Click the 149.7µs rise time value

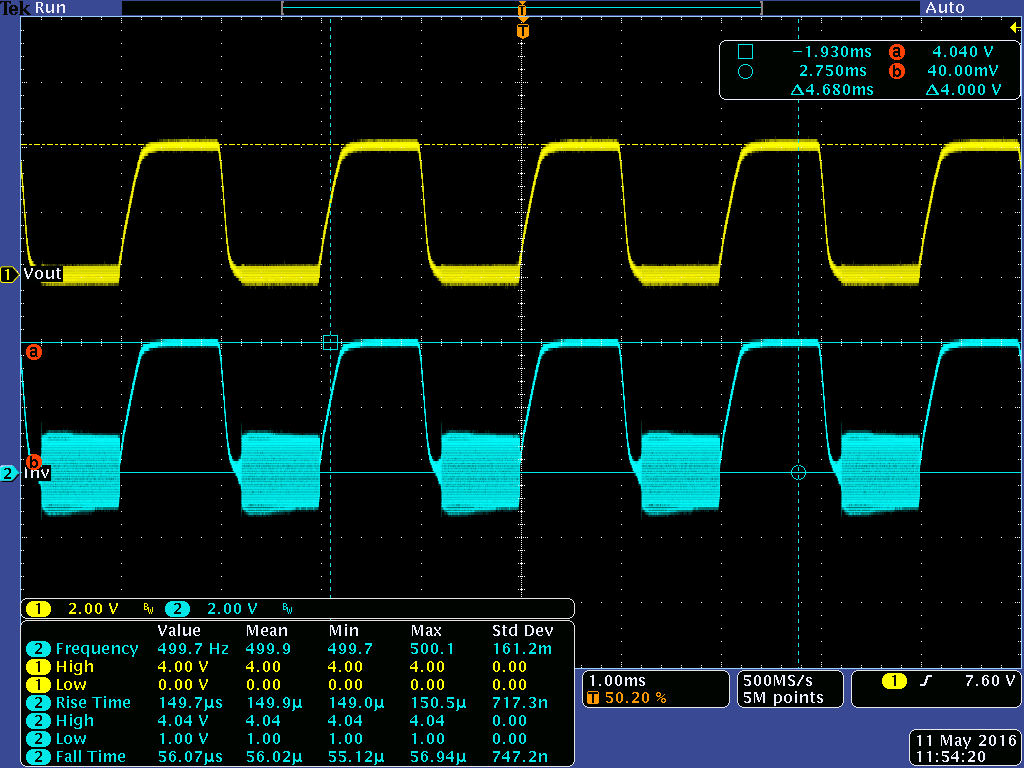point(190,703)
